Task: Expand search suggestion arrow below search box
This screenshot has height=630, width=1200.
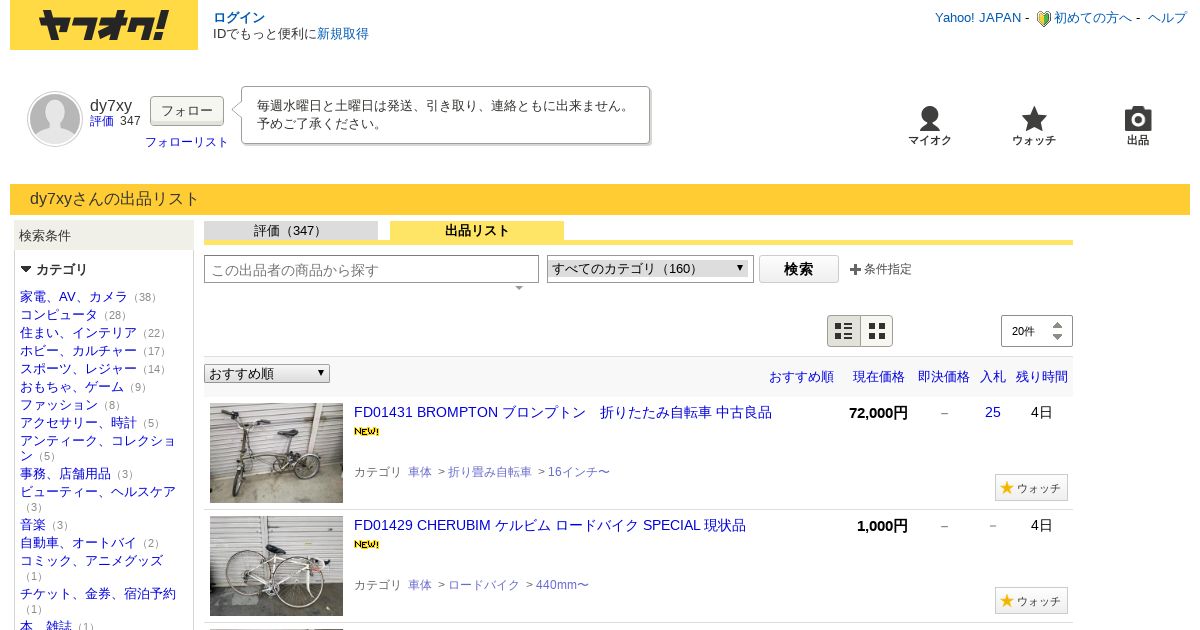Action: coord(519,288)
